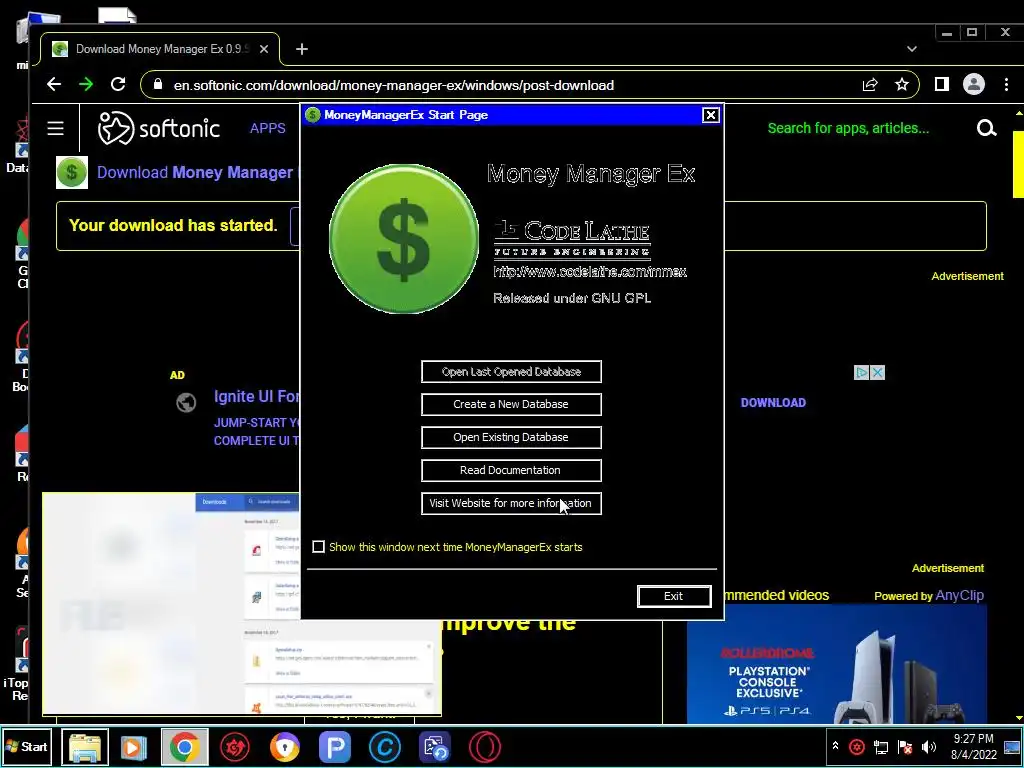
Task: Click the large green dollar logo
Action: tap(404, 239)
